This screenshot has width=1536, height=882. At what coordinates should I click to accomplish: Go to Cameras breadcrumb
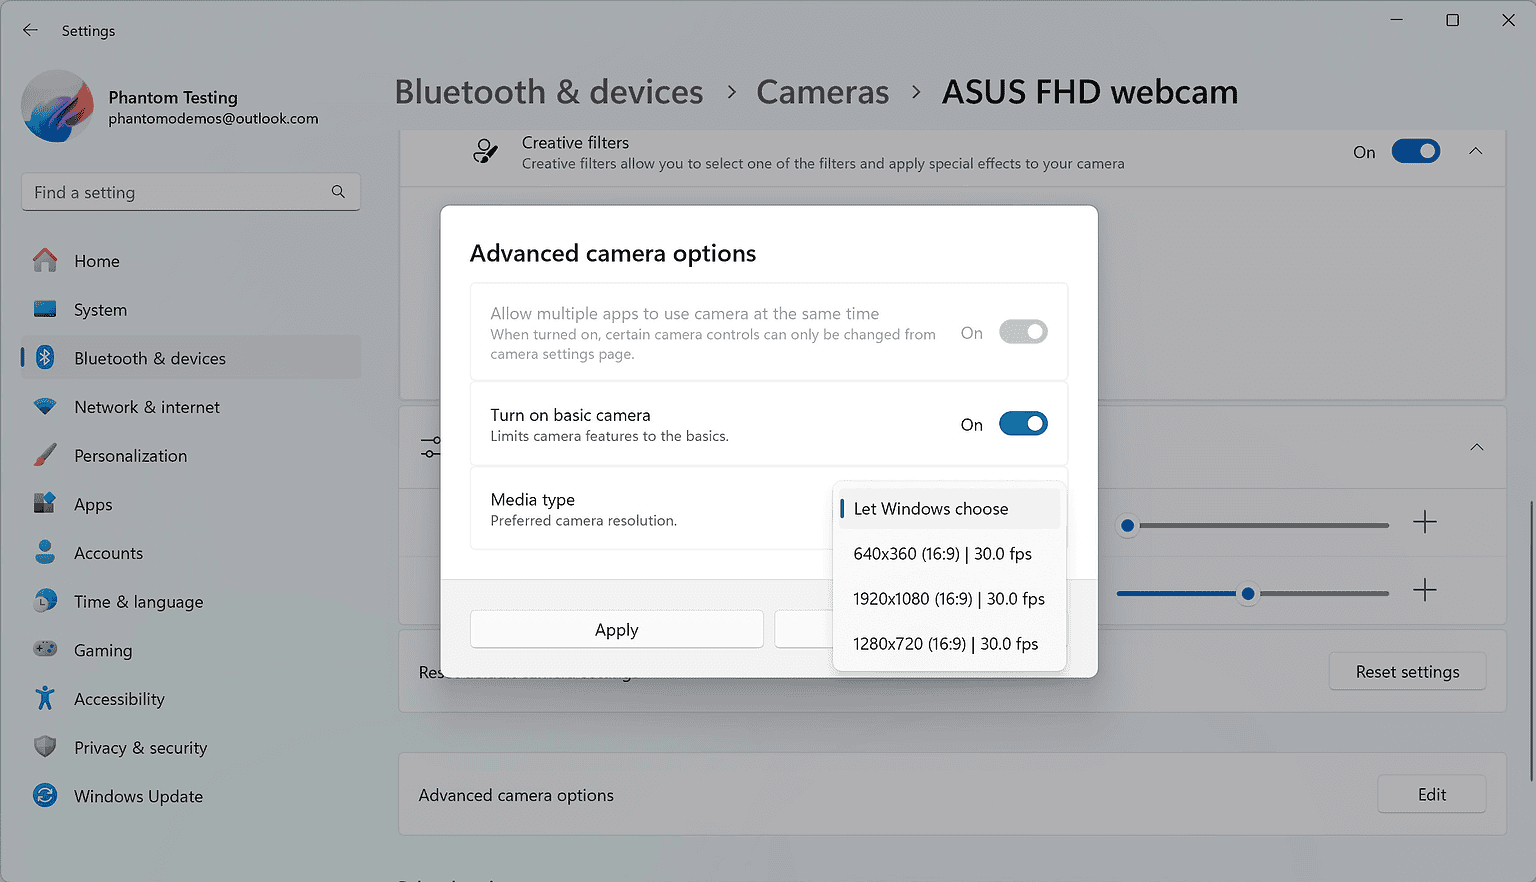pos(822,92)
